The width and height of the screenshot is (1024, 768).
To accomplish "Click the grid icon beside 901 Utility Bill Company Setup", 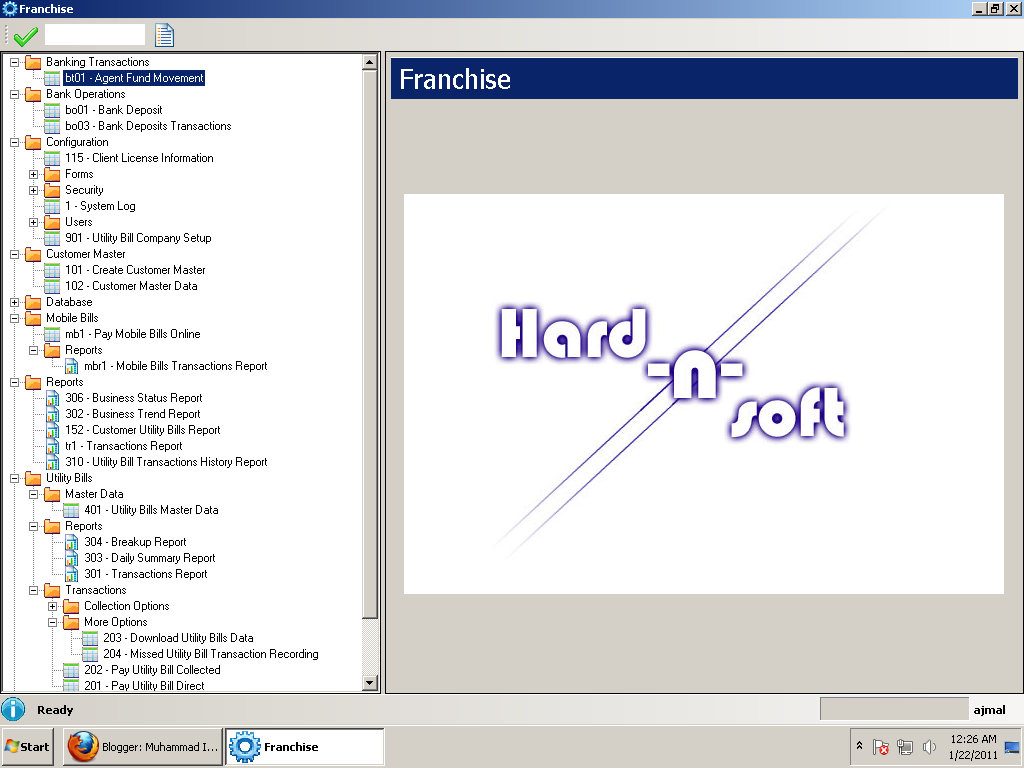I will (52, 238).
